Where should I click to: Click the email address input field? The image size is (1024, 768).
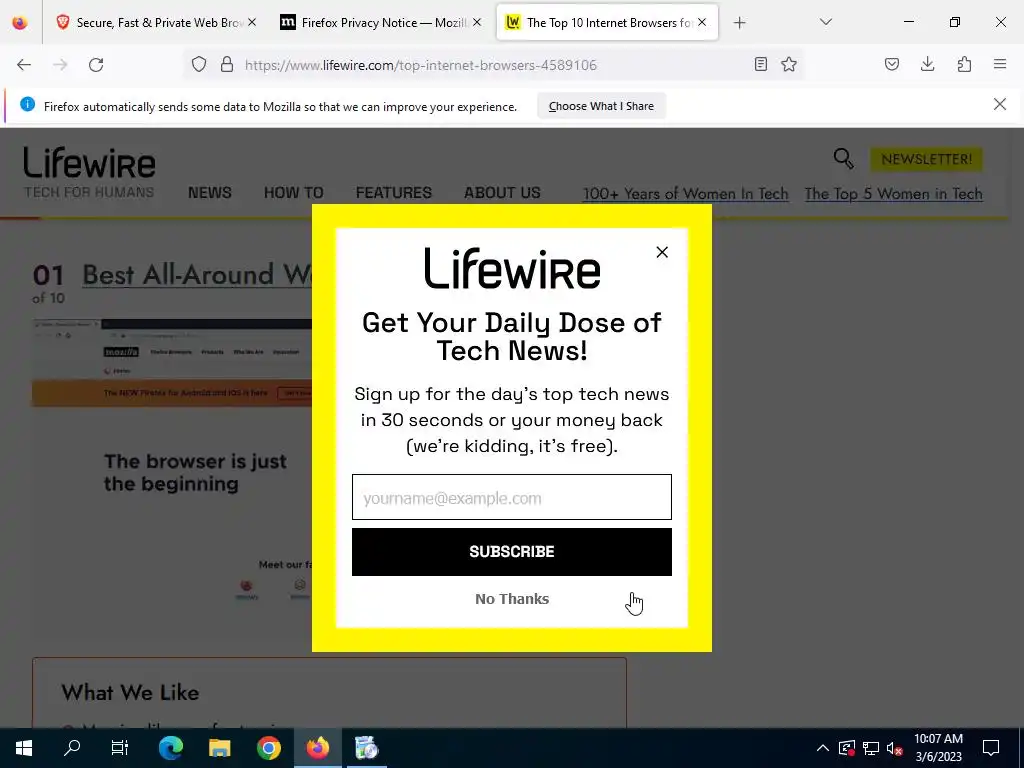pos(511,498)
